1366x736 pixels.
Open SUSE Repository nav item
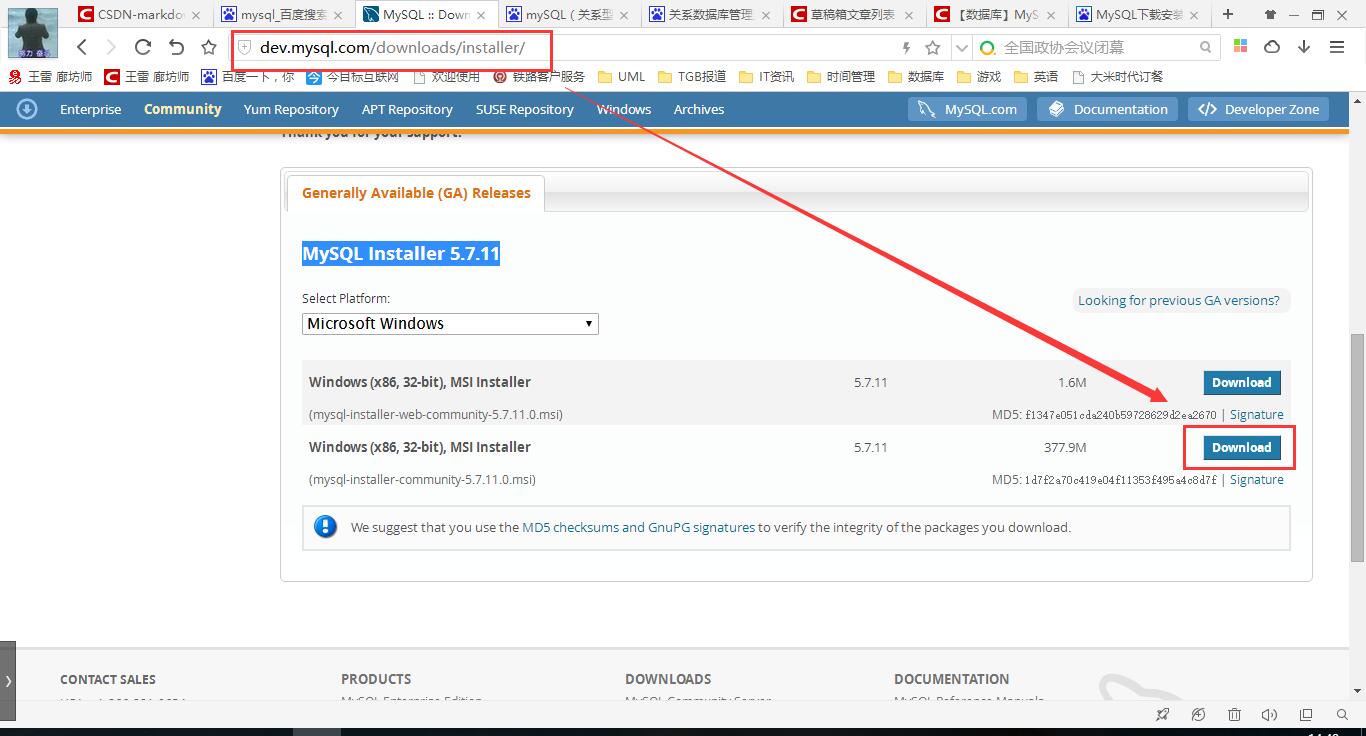[525, 109]
